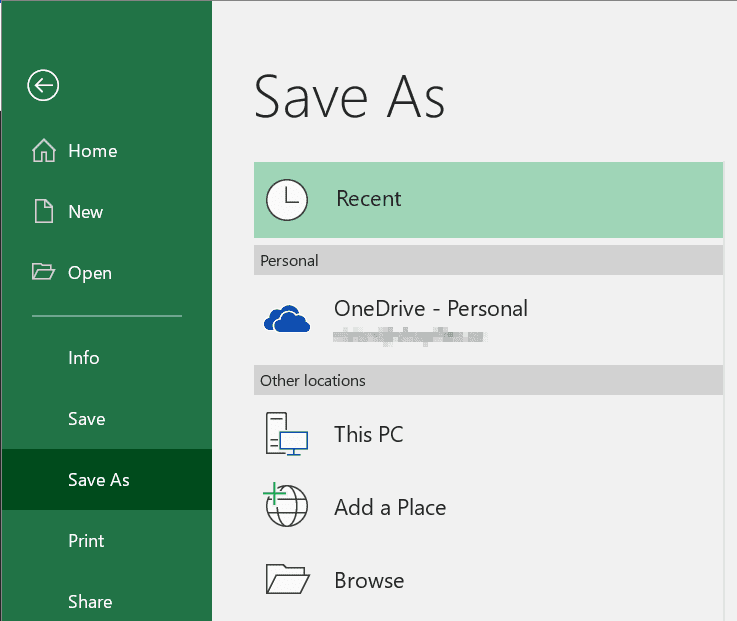Select the highlighted Save As item
This screenshot has width=737, height=621.
click(x=99, y=480)
